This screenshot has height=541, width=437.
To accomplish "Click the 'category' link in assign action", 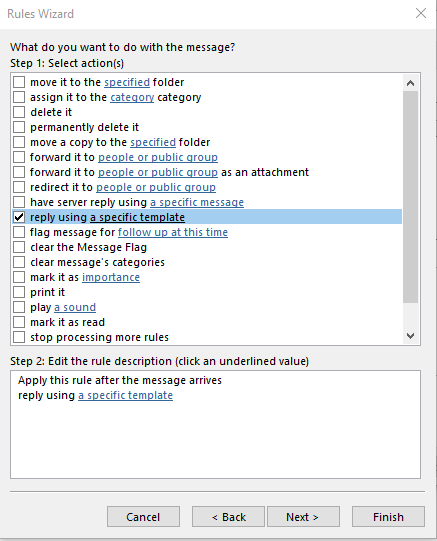I will (x=132, y=97).
